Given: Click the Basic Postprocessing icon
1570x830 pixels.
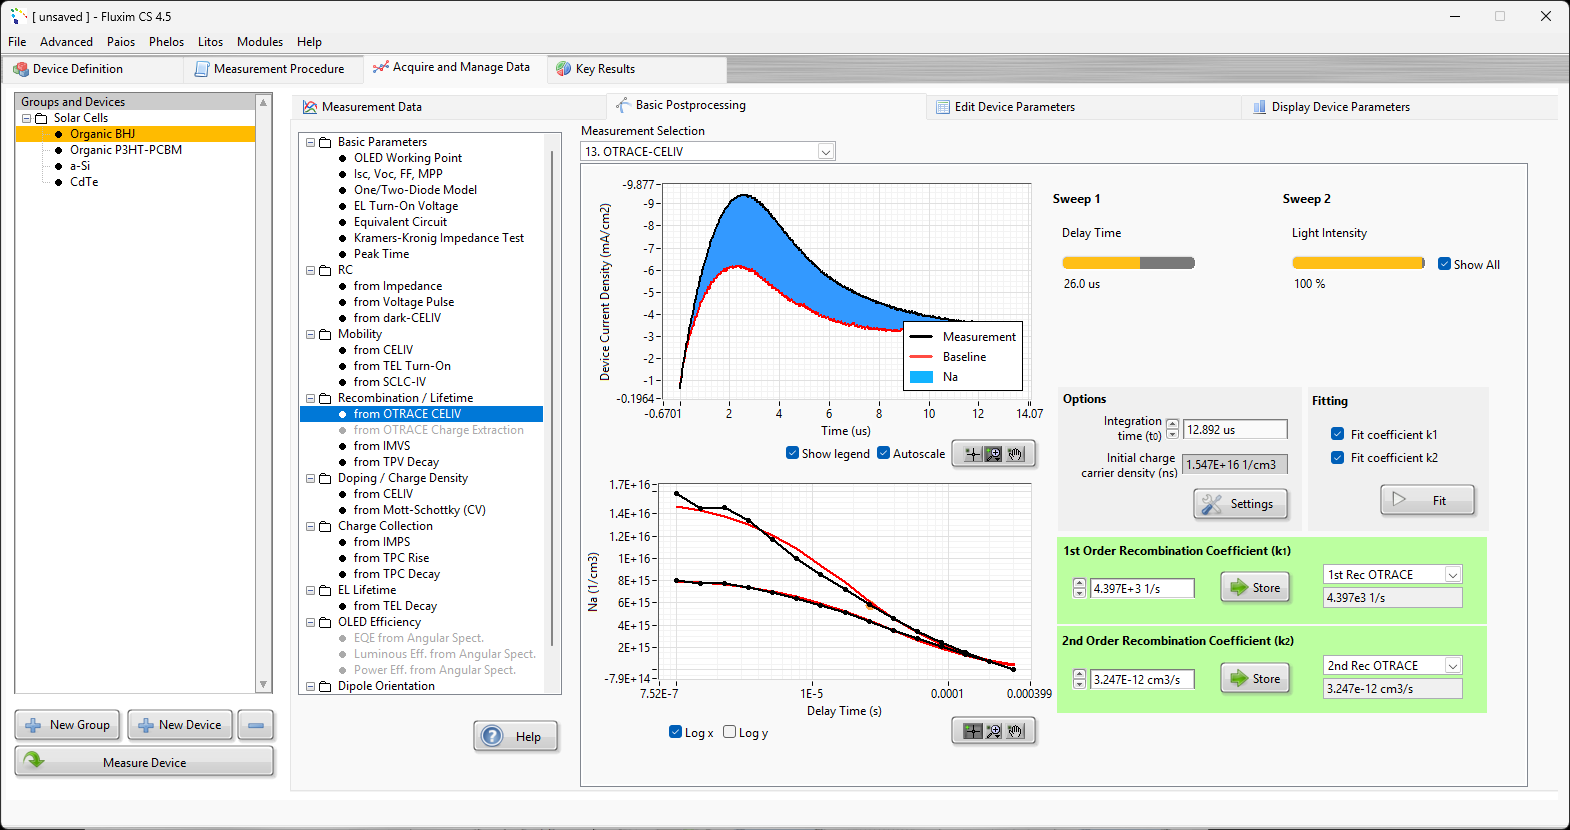Looking at the screenshot, I should (623, 105).
